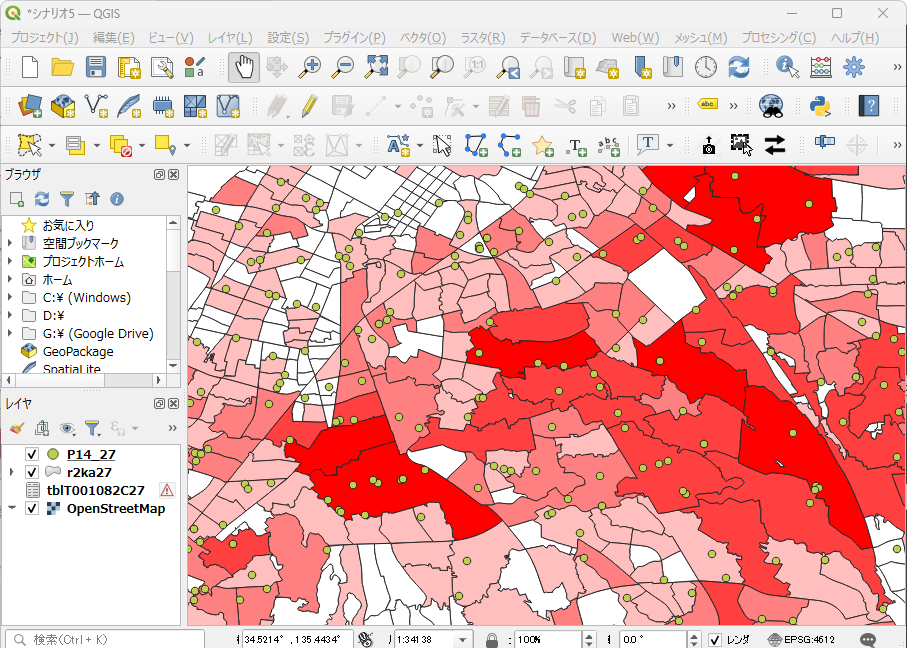Click the Zoom In magnifier tool
Screen dimensions: 907x655
pyautogui.click(x=311, y=67)
